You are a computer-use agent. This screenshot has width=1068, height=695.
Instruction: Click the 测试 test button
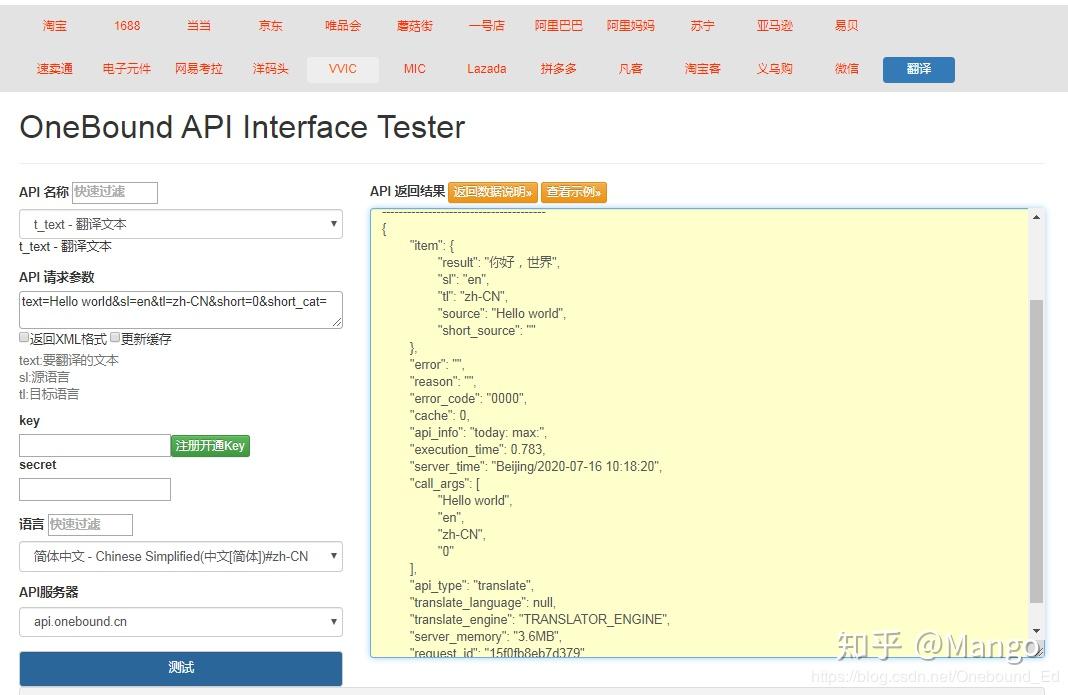click(180, 668)
